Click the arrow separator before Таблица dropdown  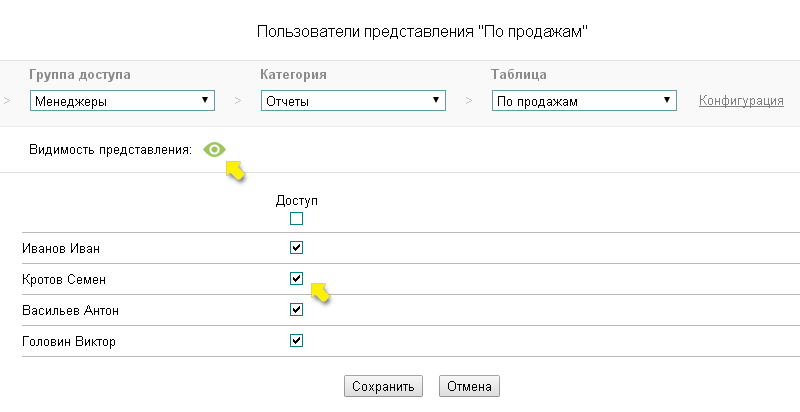(469, 101)
